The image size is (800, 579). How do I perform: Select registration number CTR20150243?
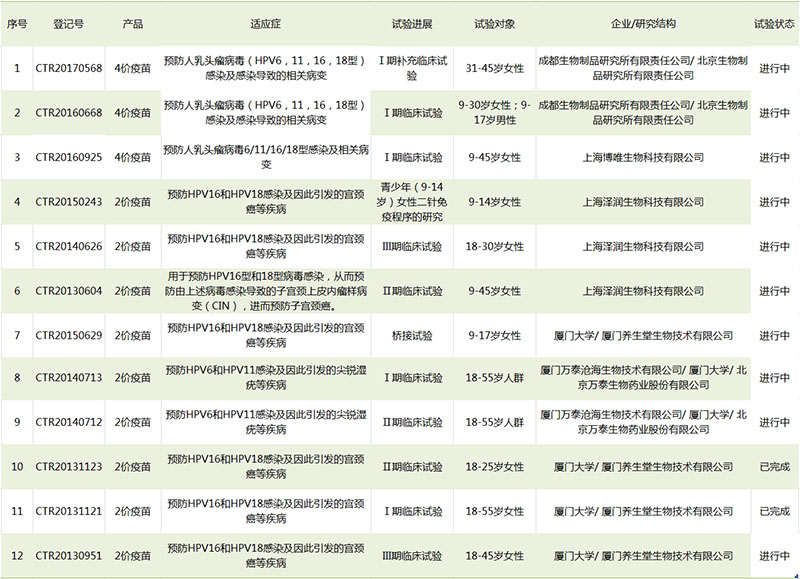click(69, 202)
